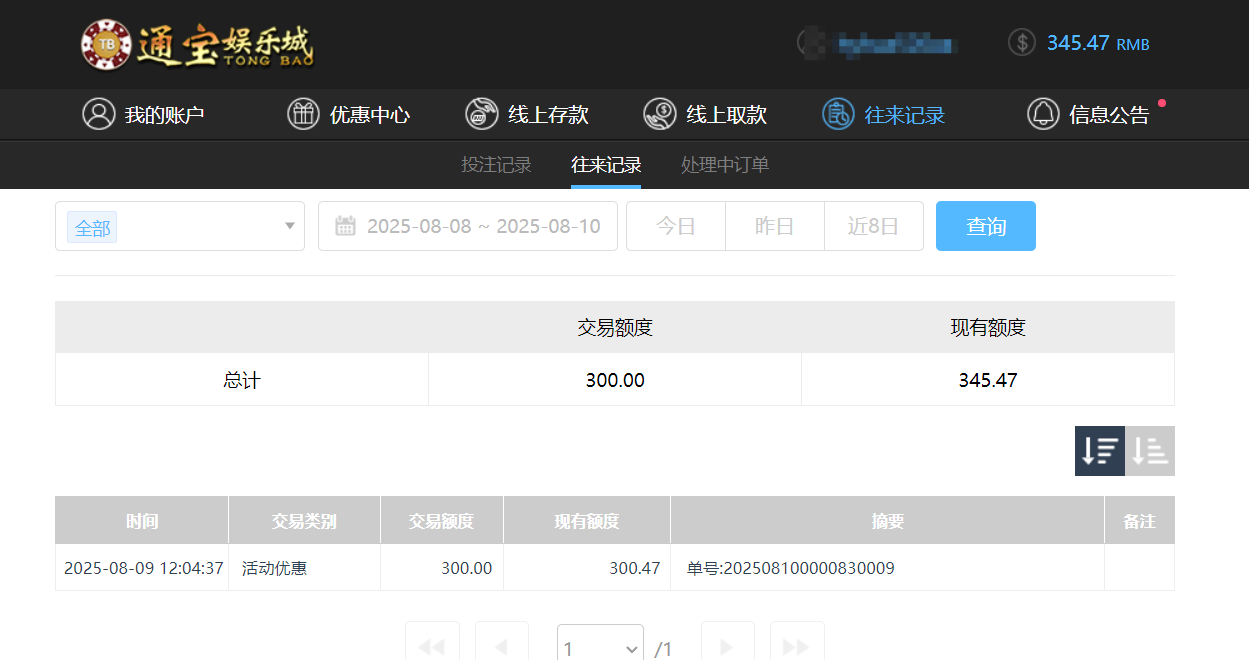1249x660 pixels.
Task: Open the page number dropdown
Action: (599, 648)
